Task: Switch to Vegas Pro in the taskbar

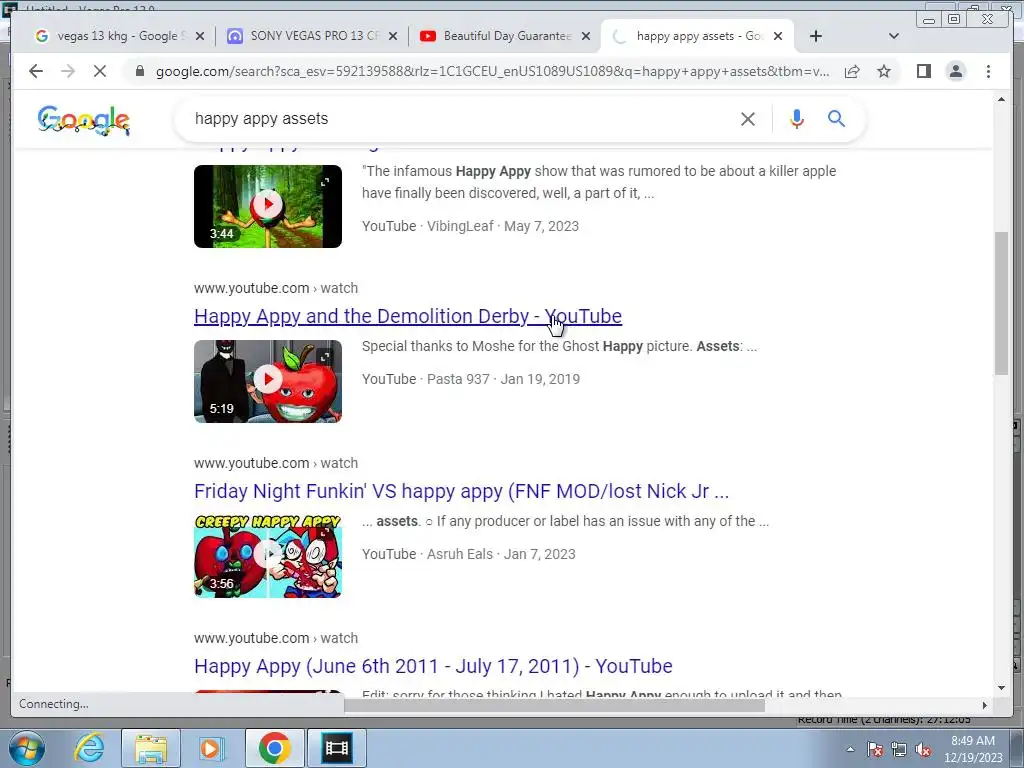Action: click(336, 748)
